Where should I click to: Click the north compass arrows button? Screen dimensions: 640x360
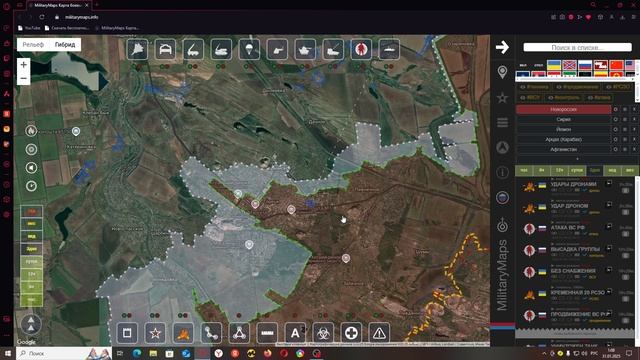[31, 324]
